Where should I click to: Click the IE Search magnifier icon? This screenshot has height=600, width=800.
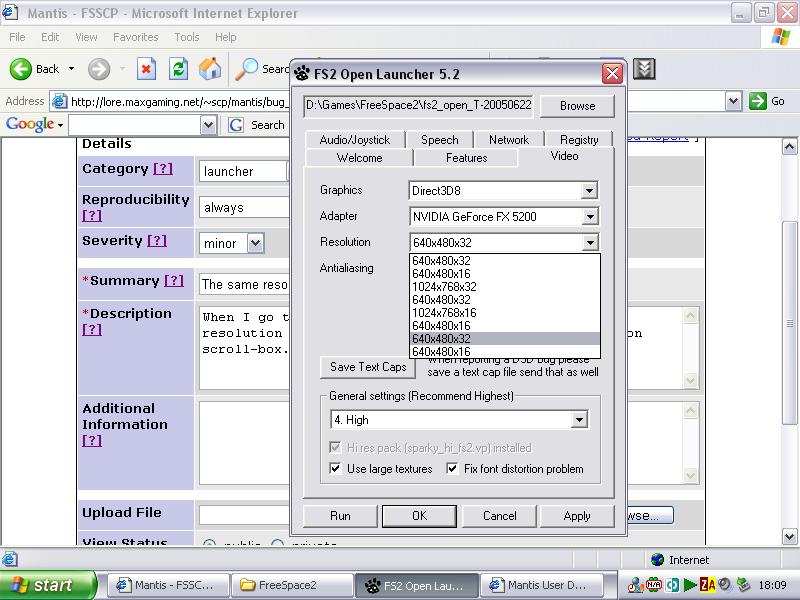click(x=247, y=69)
